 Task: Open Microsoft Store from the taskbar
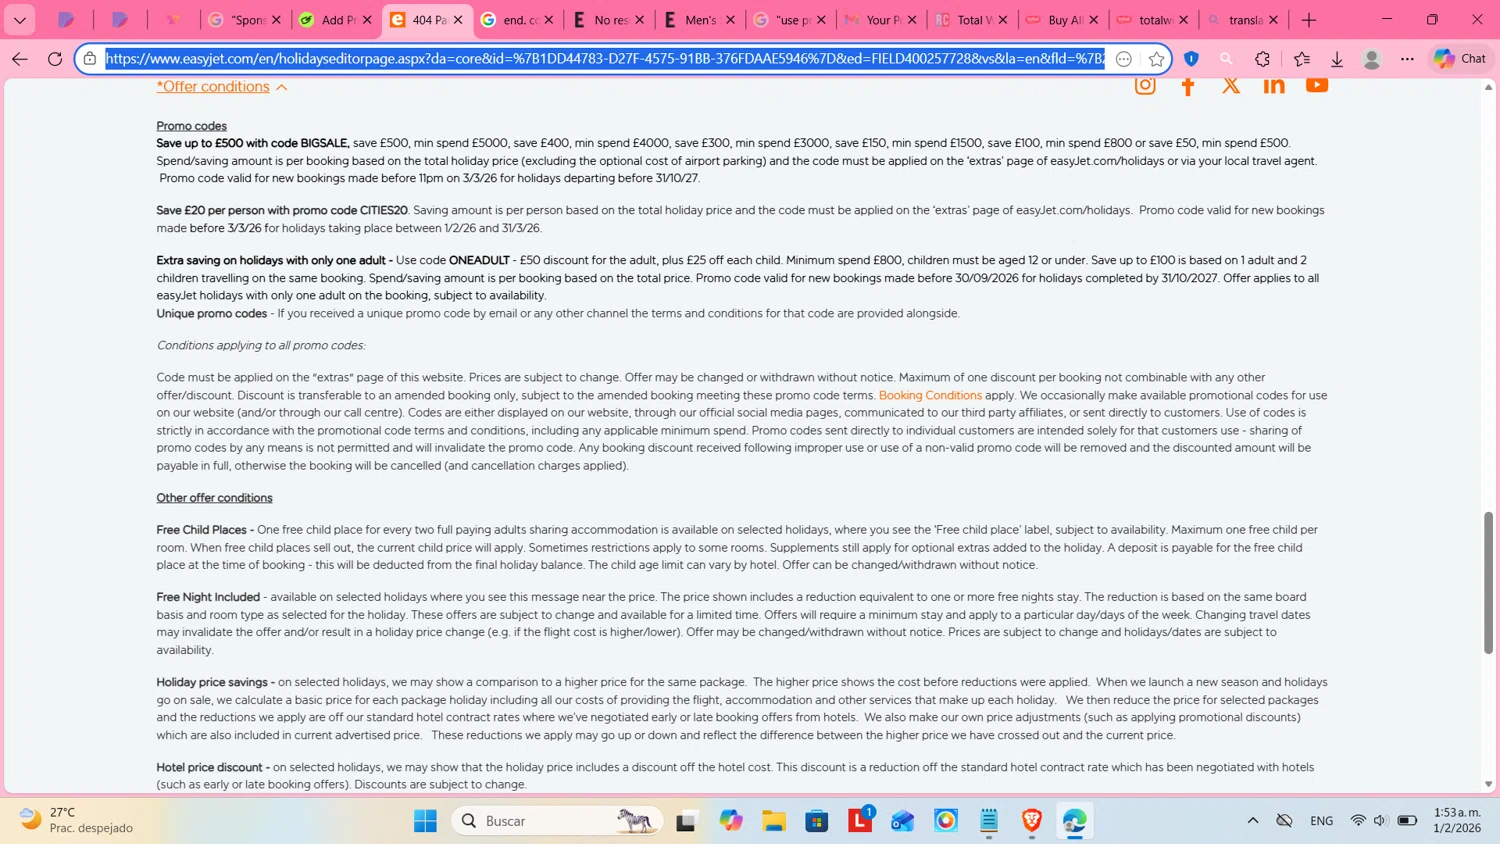817,821
